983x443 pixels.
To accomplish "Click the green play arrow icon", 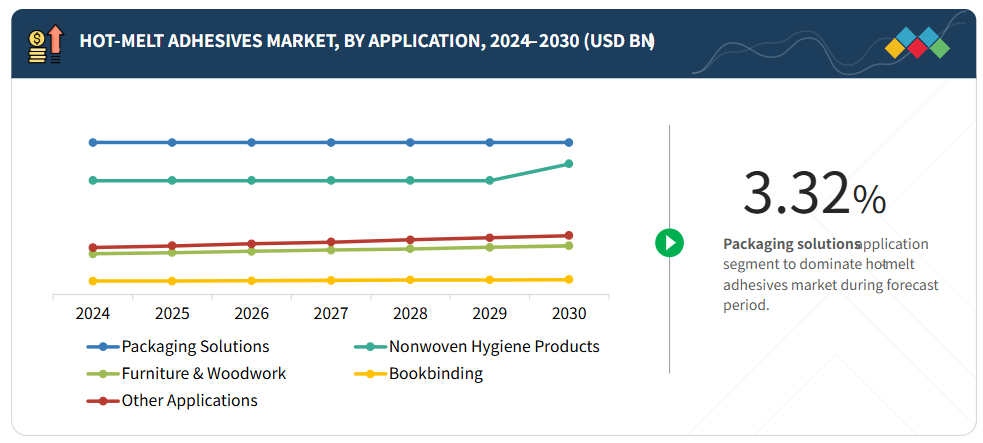I will 669,242.
